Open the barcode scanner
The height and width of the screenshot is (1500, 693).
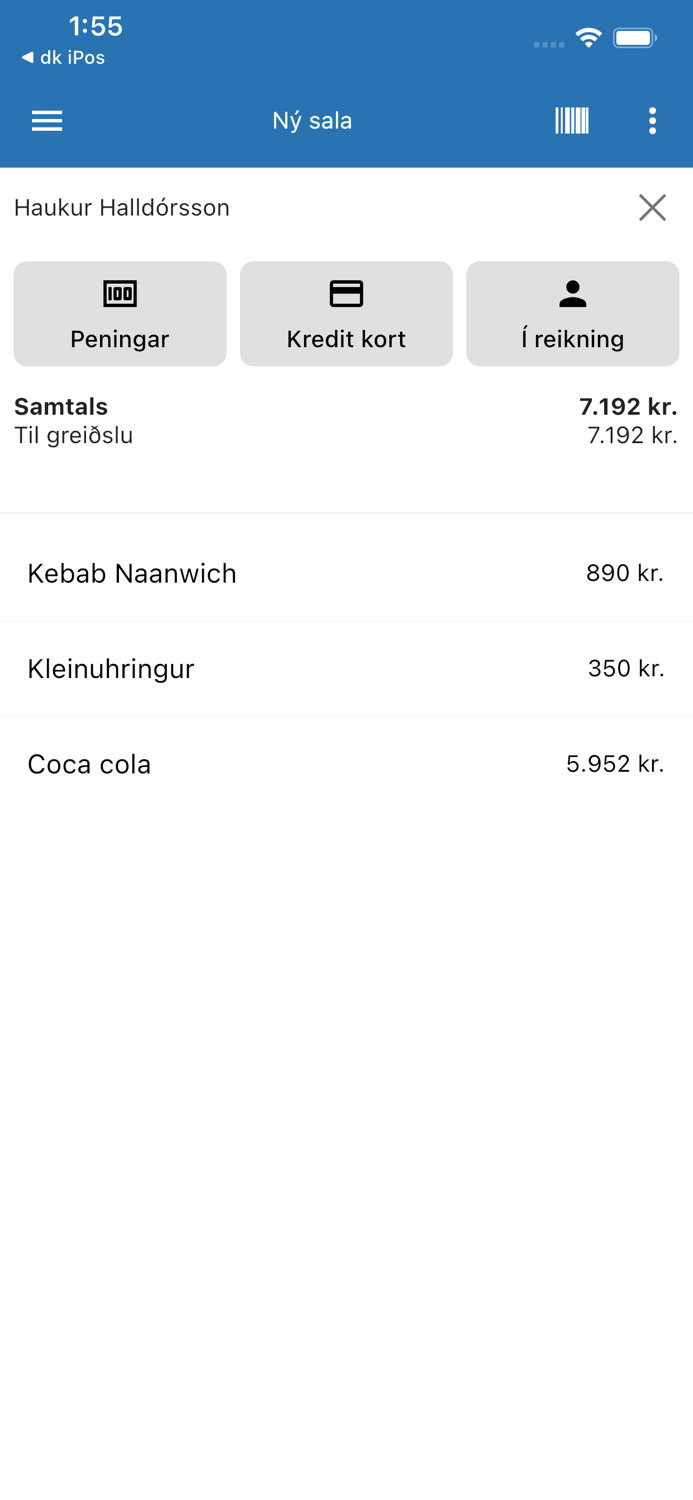pyautogui.click(x=571, y=120)
